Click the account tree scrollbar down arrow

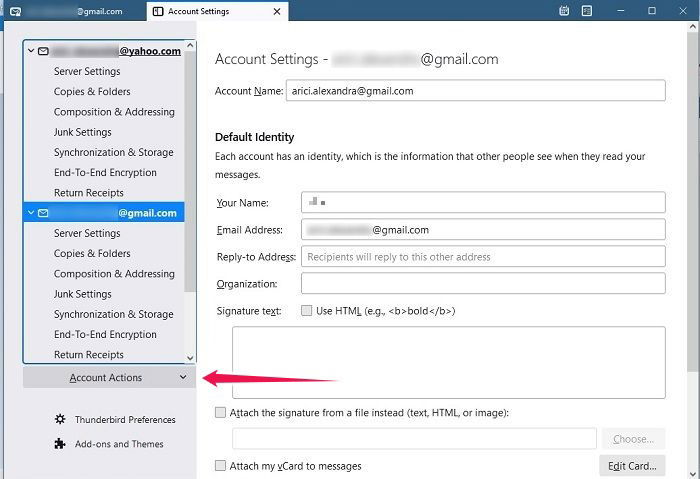190,357
